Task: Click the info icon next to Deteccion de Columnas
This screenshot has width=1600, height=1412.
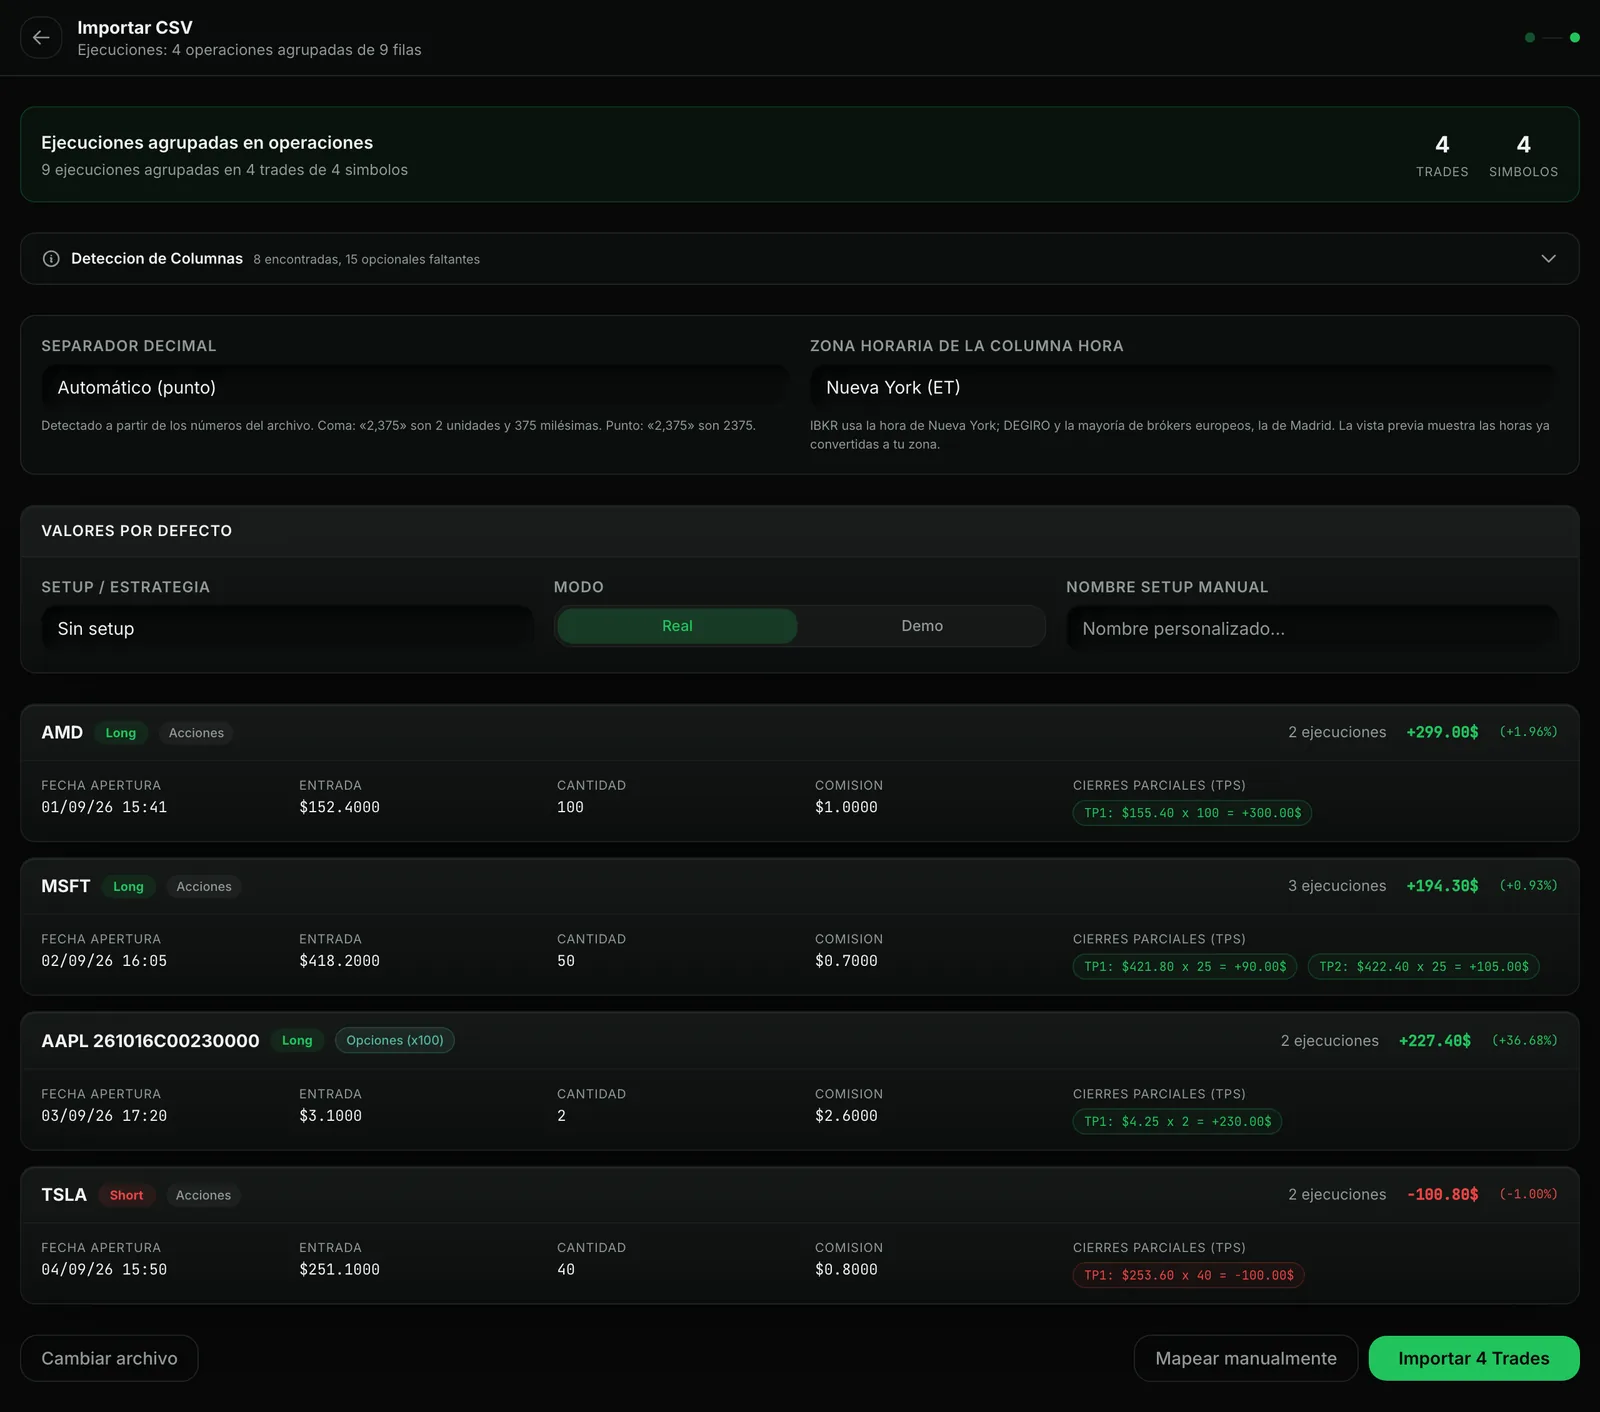Action: click(x=51, y=259)
